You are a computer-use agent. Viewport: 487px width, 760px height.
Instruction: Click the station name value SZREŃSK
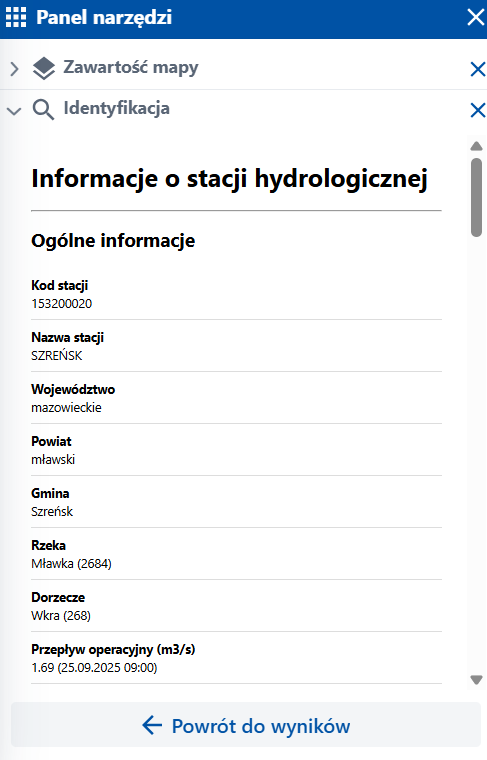point(57,356)
